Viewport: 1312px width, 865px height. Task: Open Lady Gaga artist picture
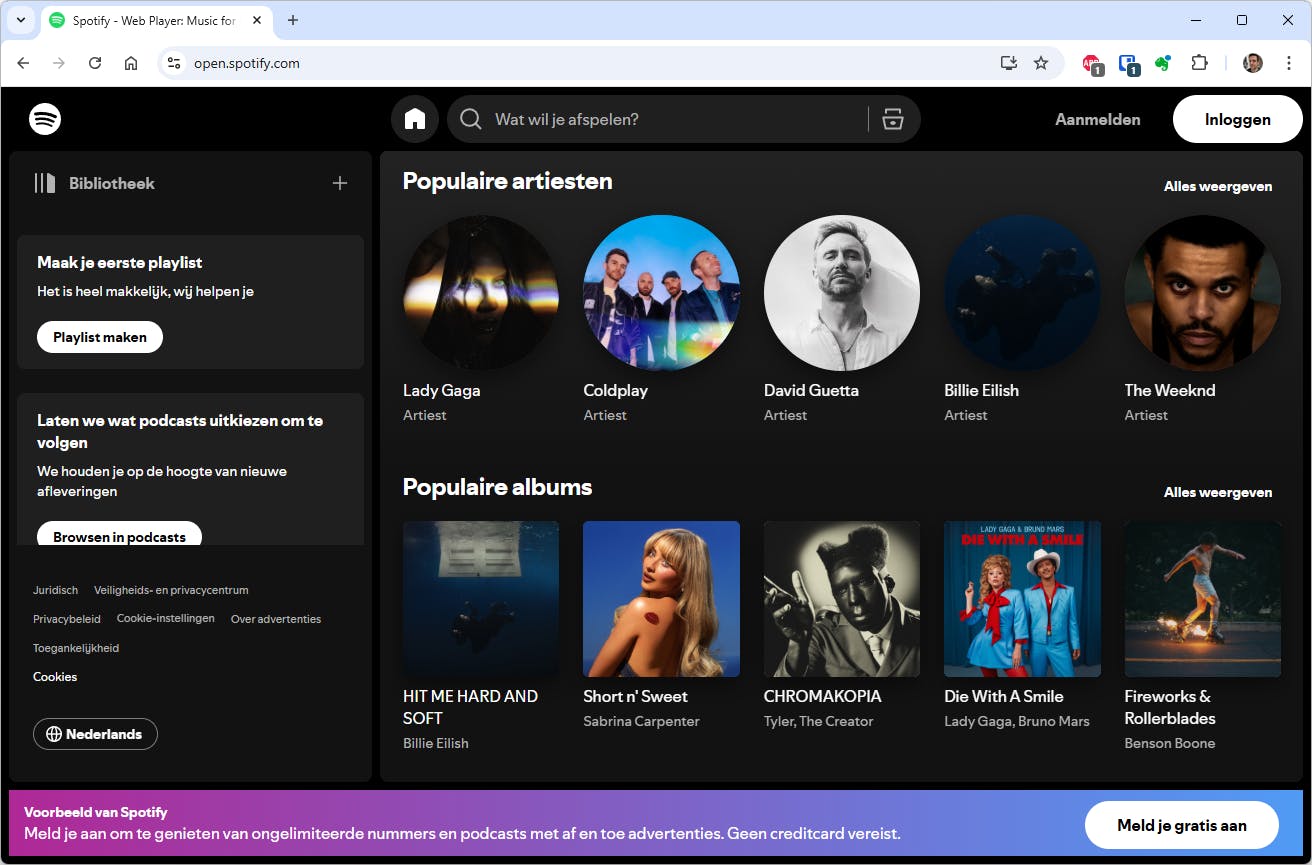pos(481,293)
